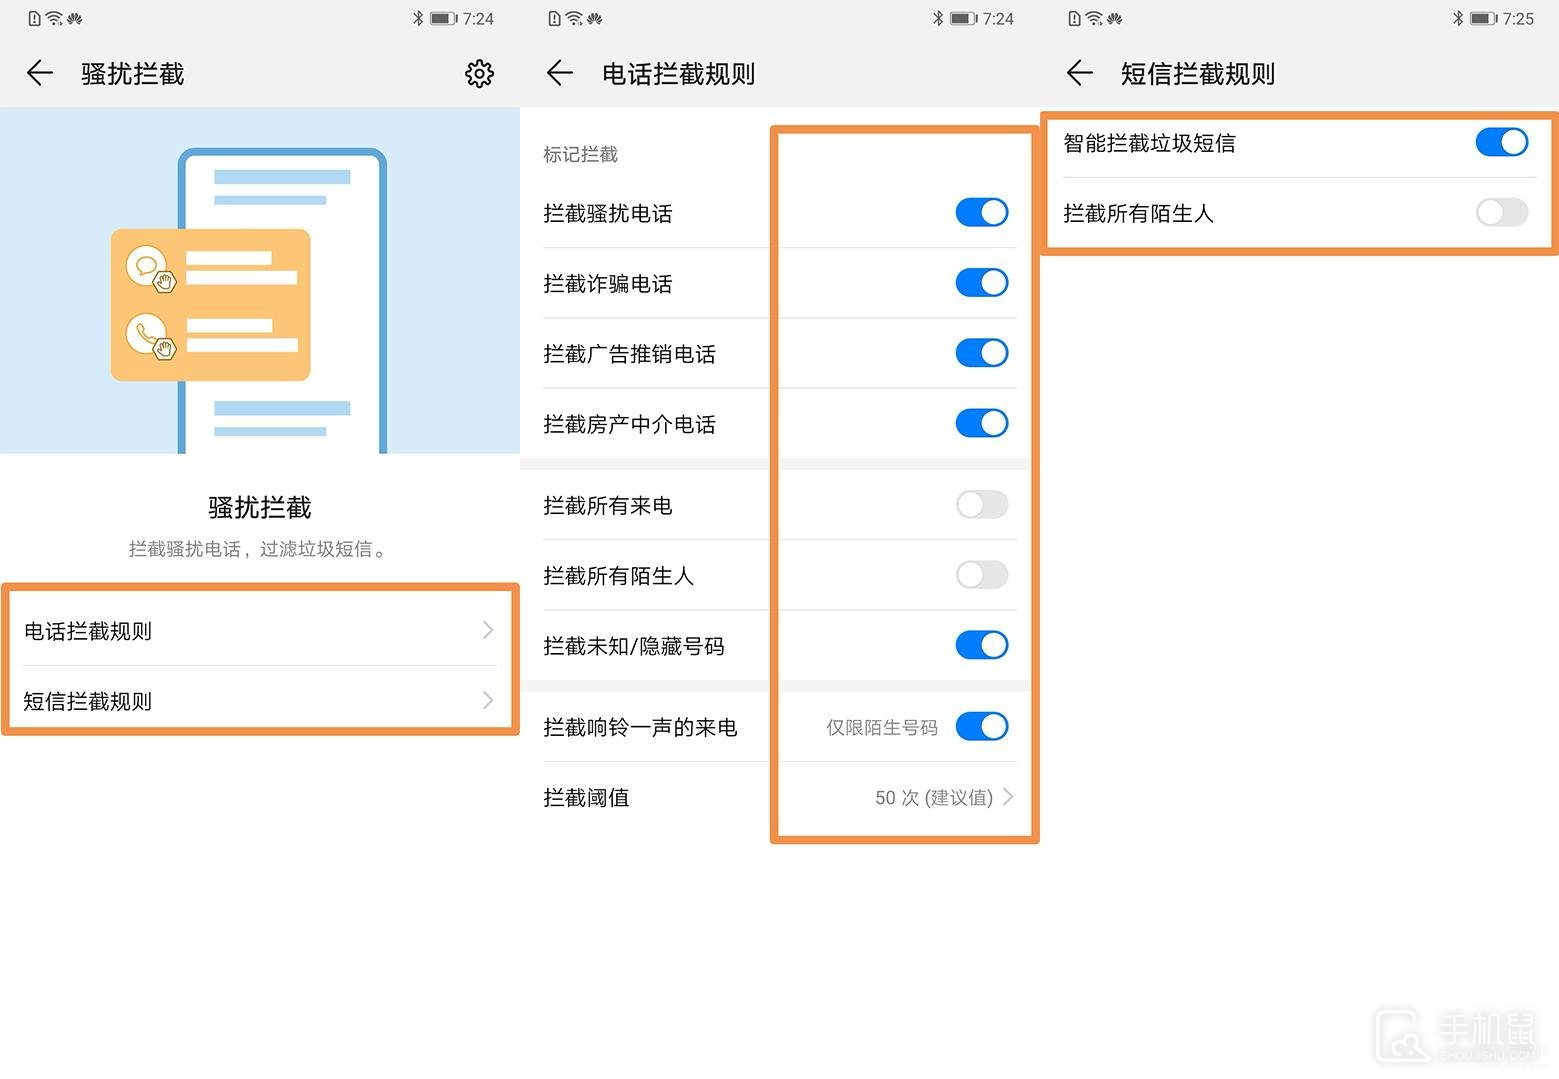Enable 拦截所有来电

981,504
